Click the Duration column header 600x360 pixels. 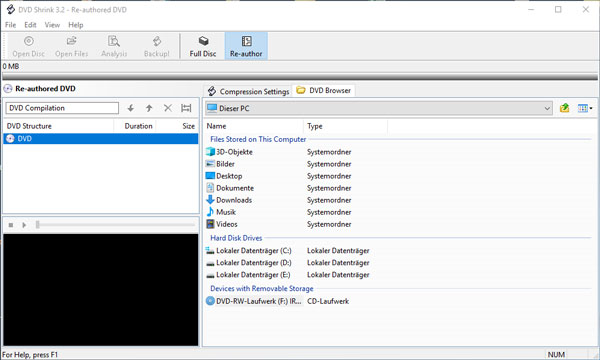(135, 126)
